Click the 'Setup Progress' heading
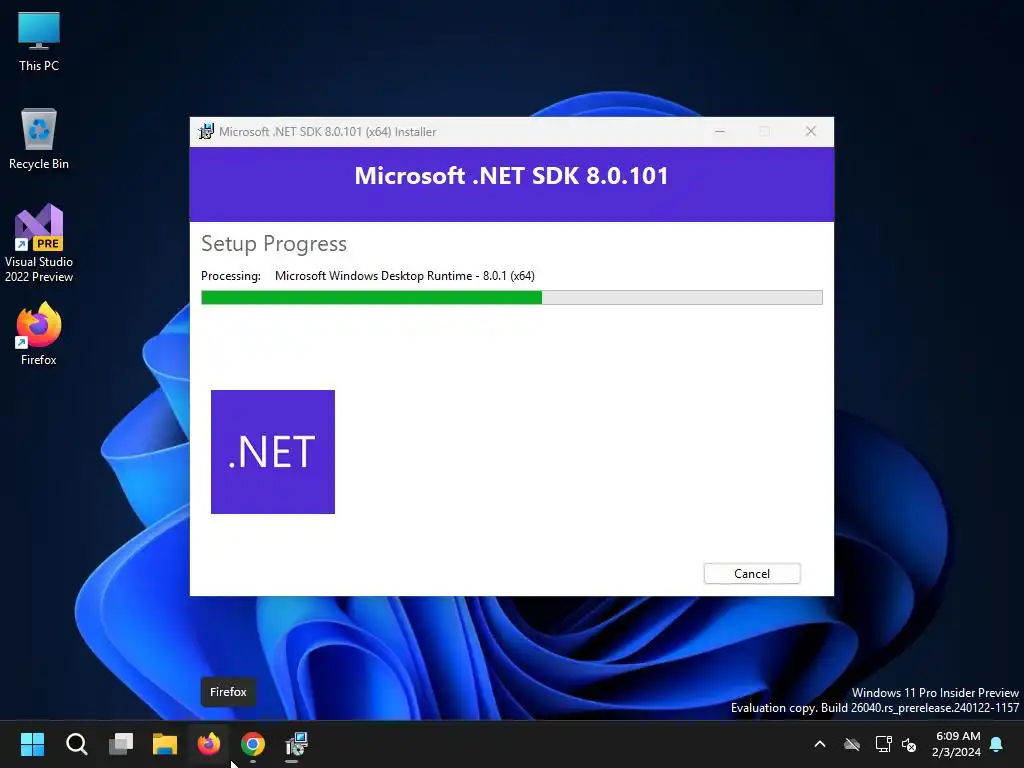 tap(274, 244)
